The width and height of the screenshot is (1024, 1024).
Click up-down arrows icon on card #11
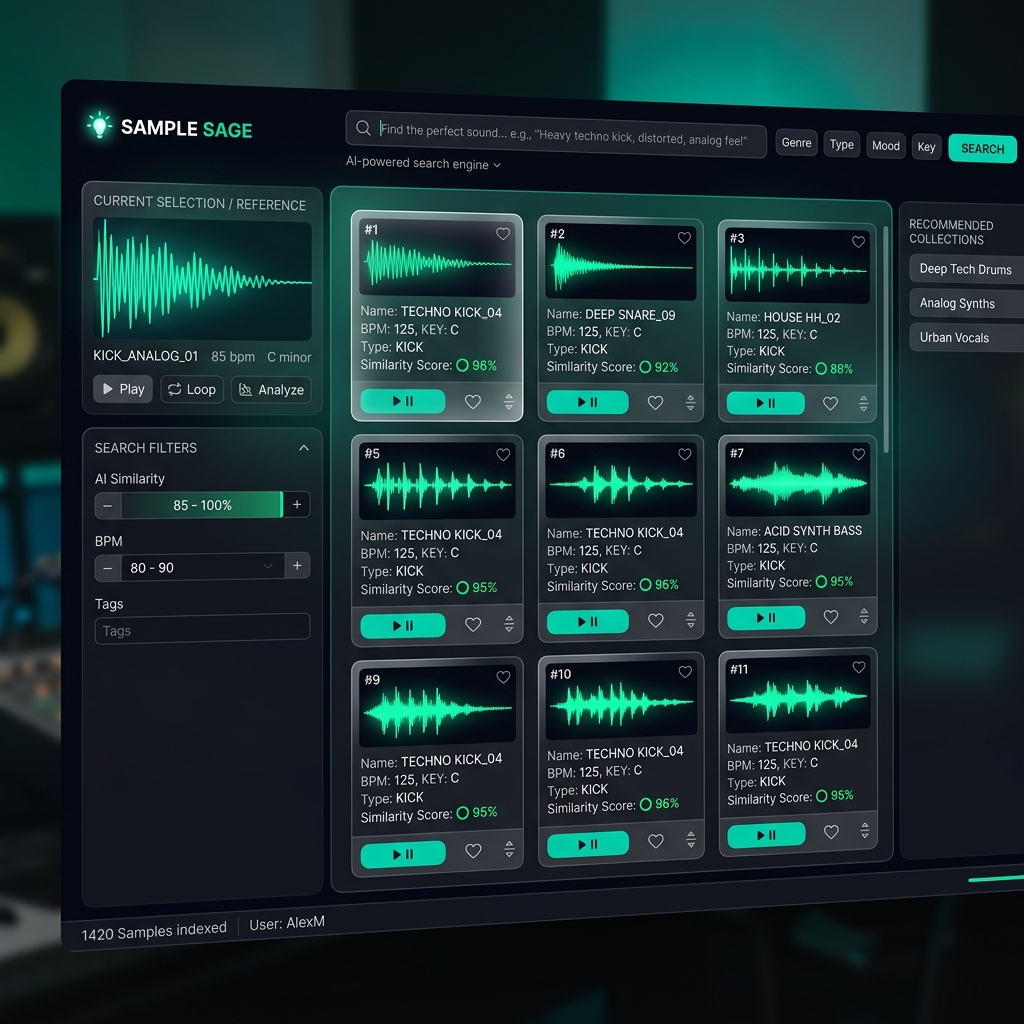(865, 831)
